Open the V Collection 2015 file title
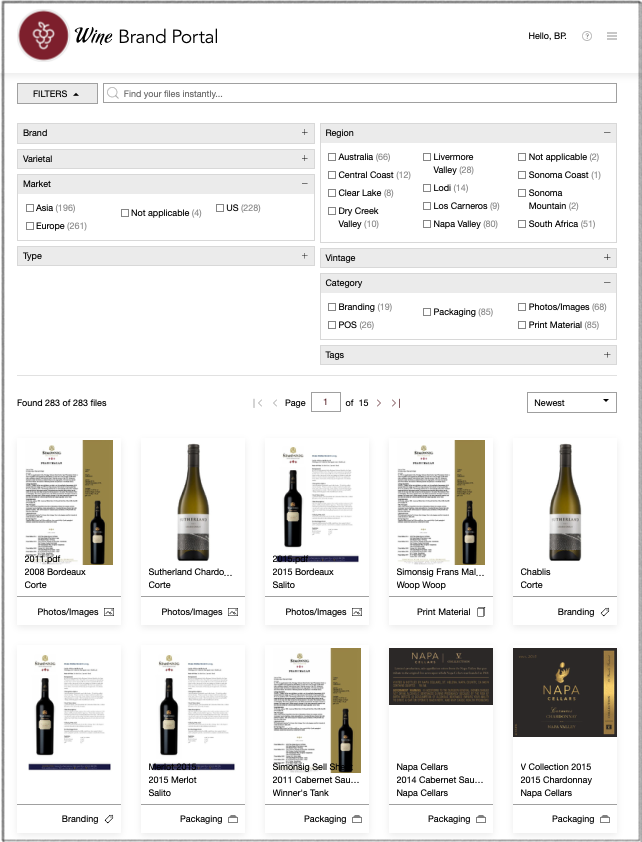 pyautogui.click(x=556, y=767)
